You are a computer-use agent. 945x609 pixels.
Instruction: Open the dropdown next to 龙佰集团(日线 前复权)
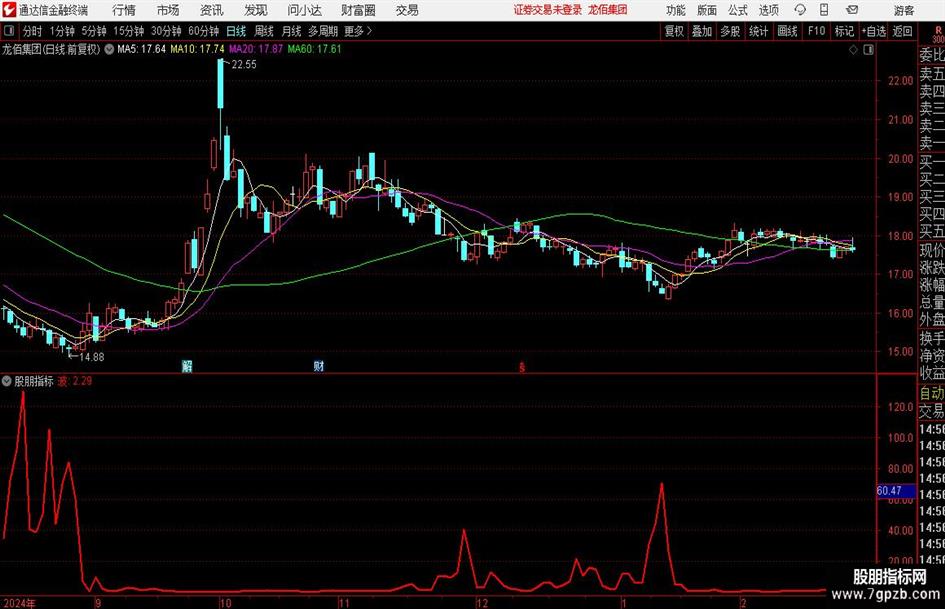[109, 49]
